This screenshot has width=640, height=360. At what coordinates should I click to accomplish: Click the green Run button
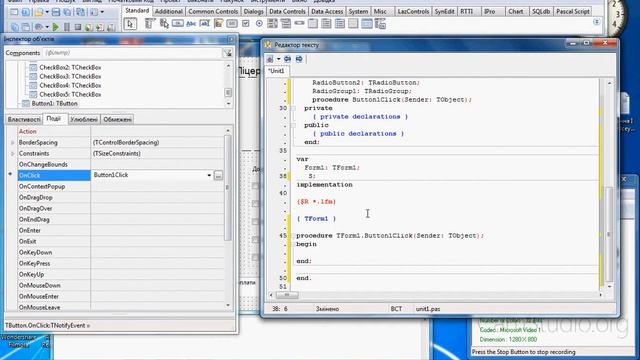(x=56, y=27)
